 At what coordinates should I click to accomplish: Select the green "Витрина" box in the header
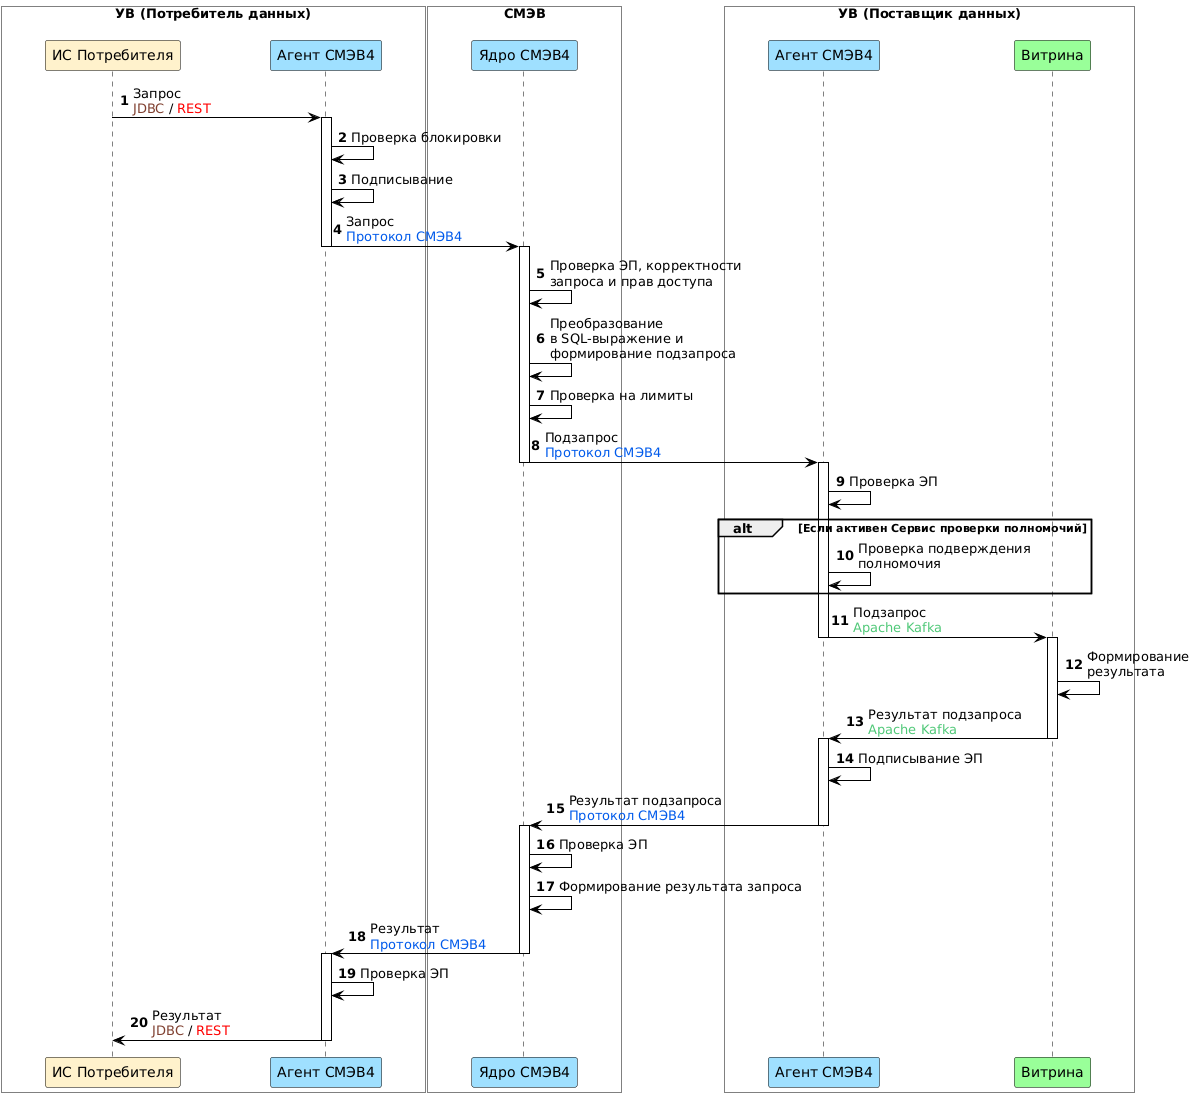1052,56
